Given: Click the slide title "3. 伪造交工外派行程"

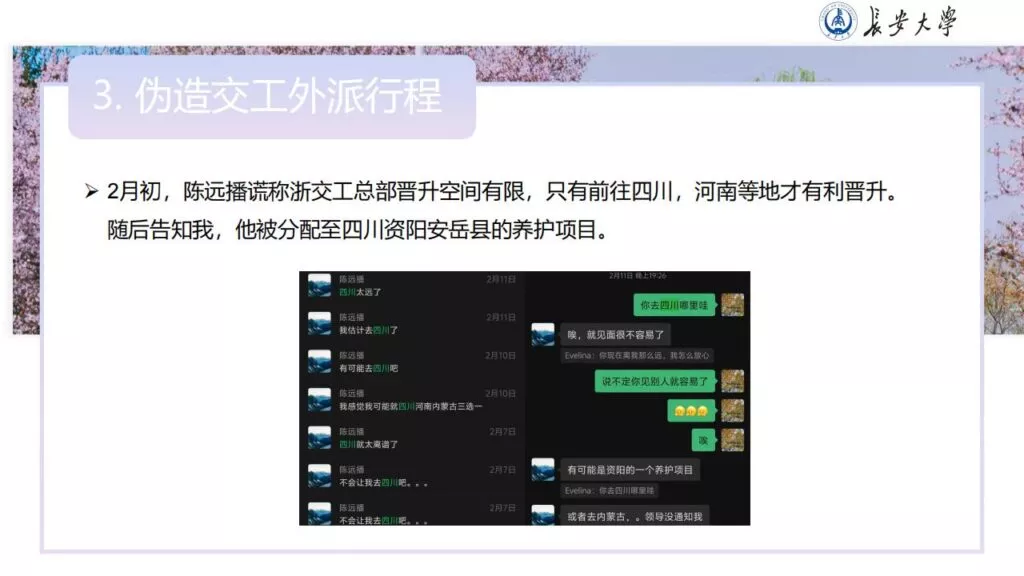Looking at the screenshot, I should [267, 97].
